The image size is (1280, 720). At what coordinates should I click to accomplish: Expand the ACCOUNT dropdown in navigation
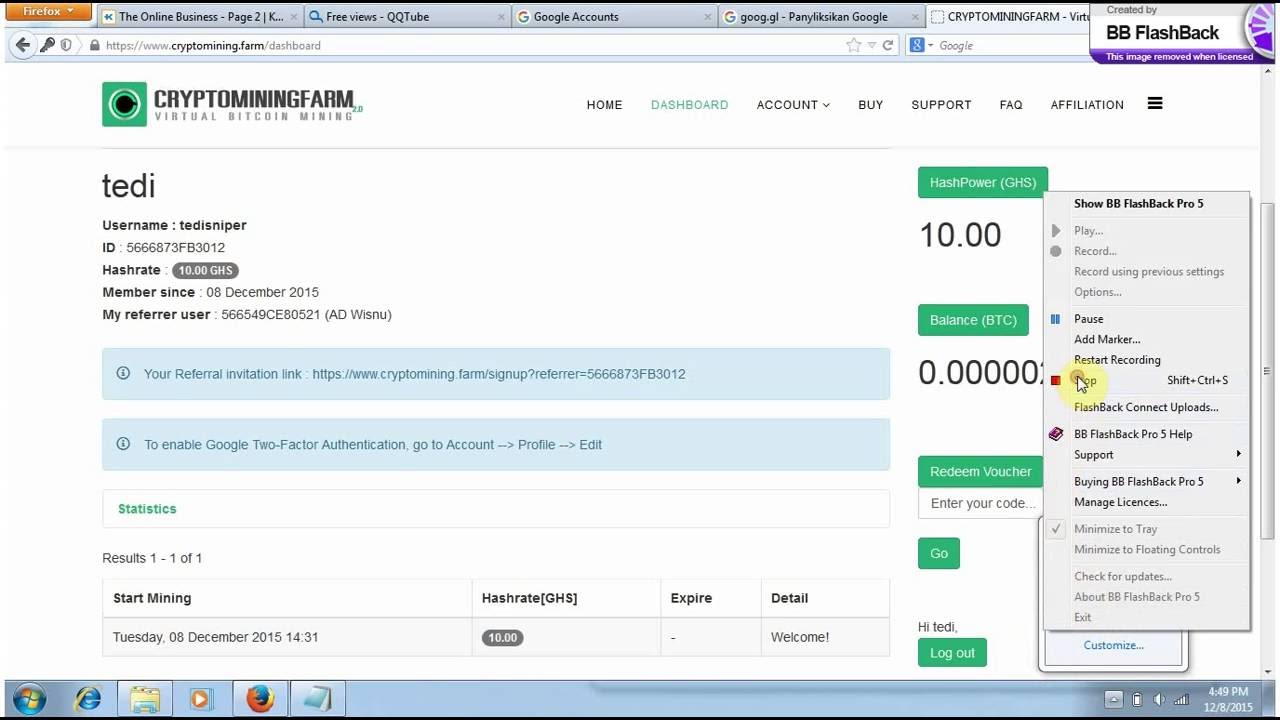coord(793,104)
